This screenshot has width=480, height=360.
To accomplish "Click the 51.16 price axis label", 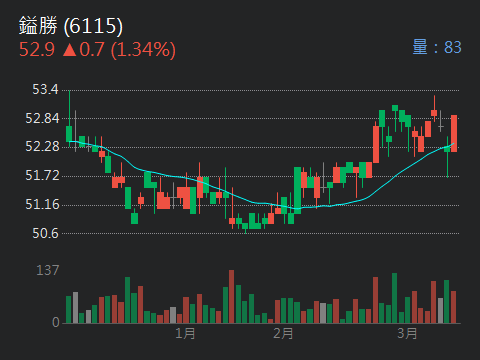I will tap(42, 204).
